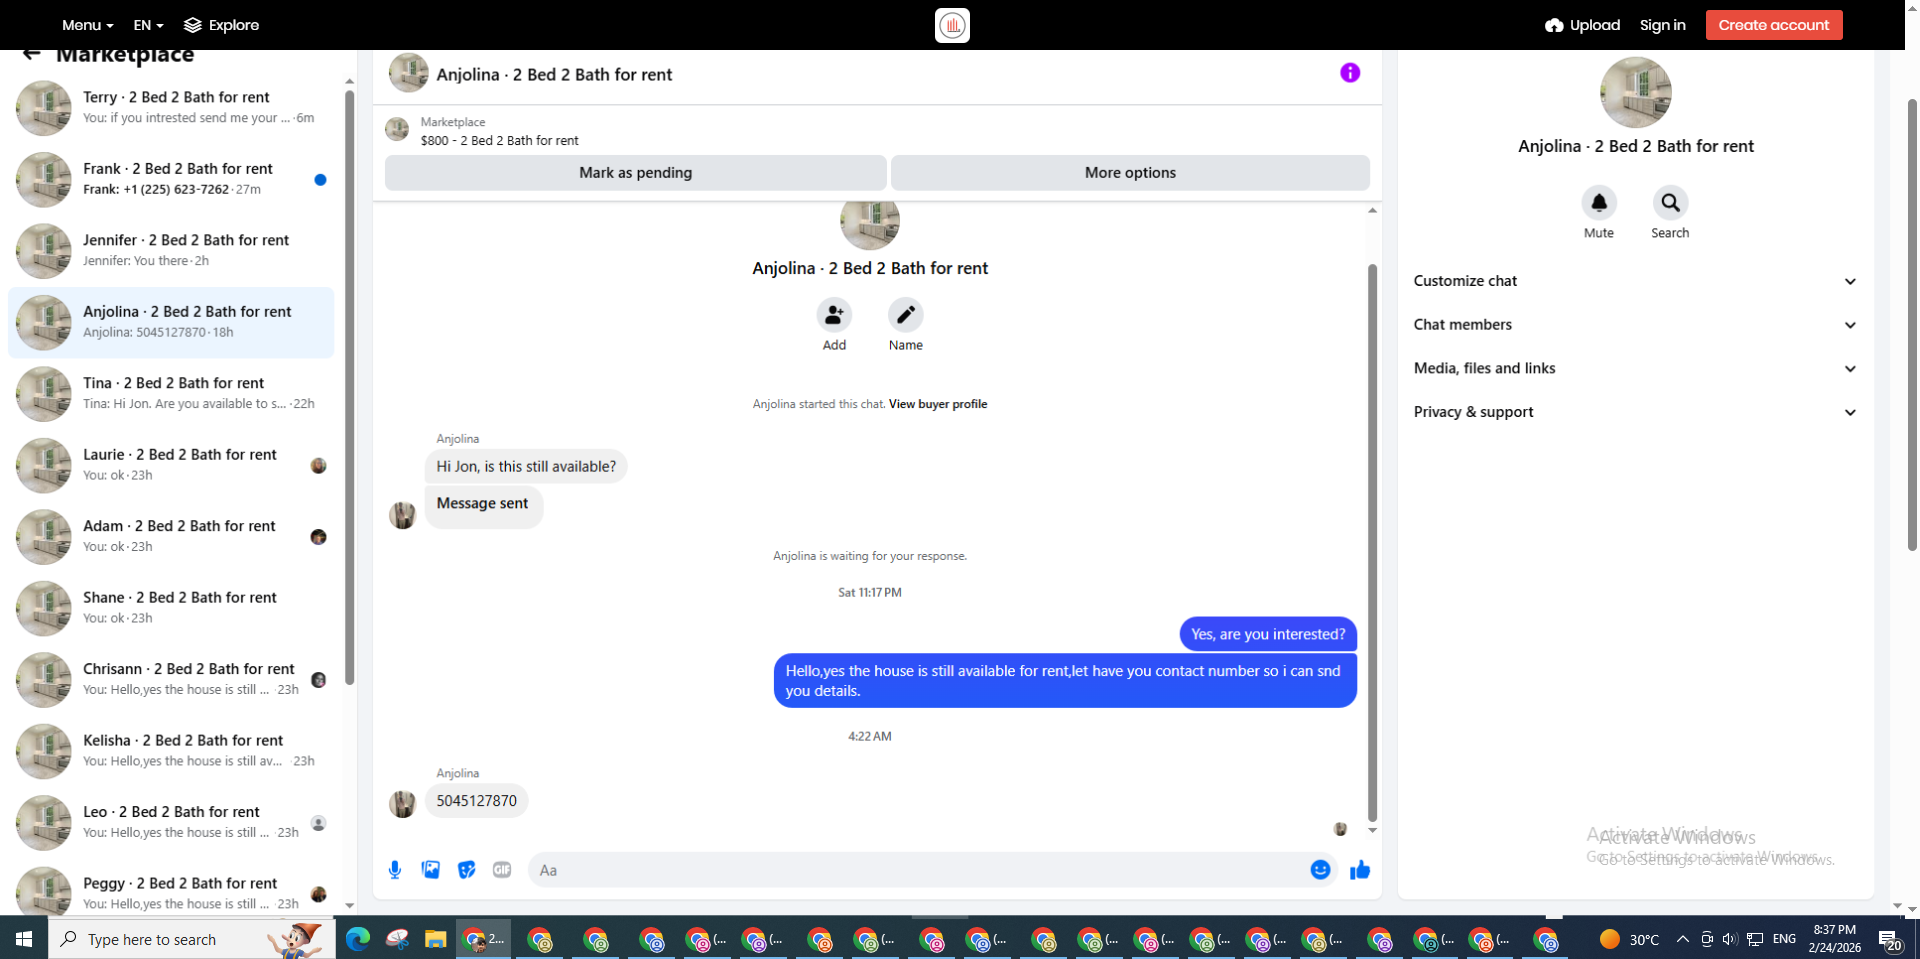Click the Upload cloud icon

1554,25
